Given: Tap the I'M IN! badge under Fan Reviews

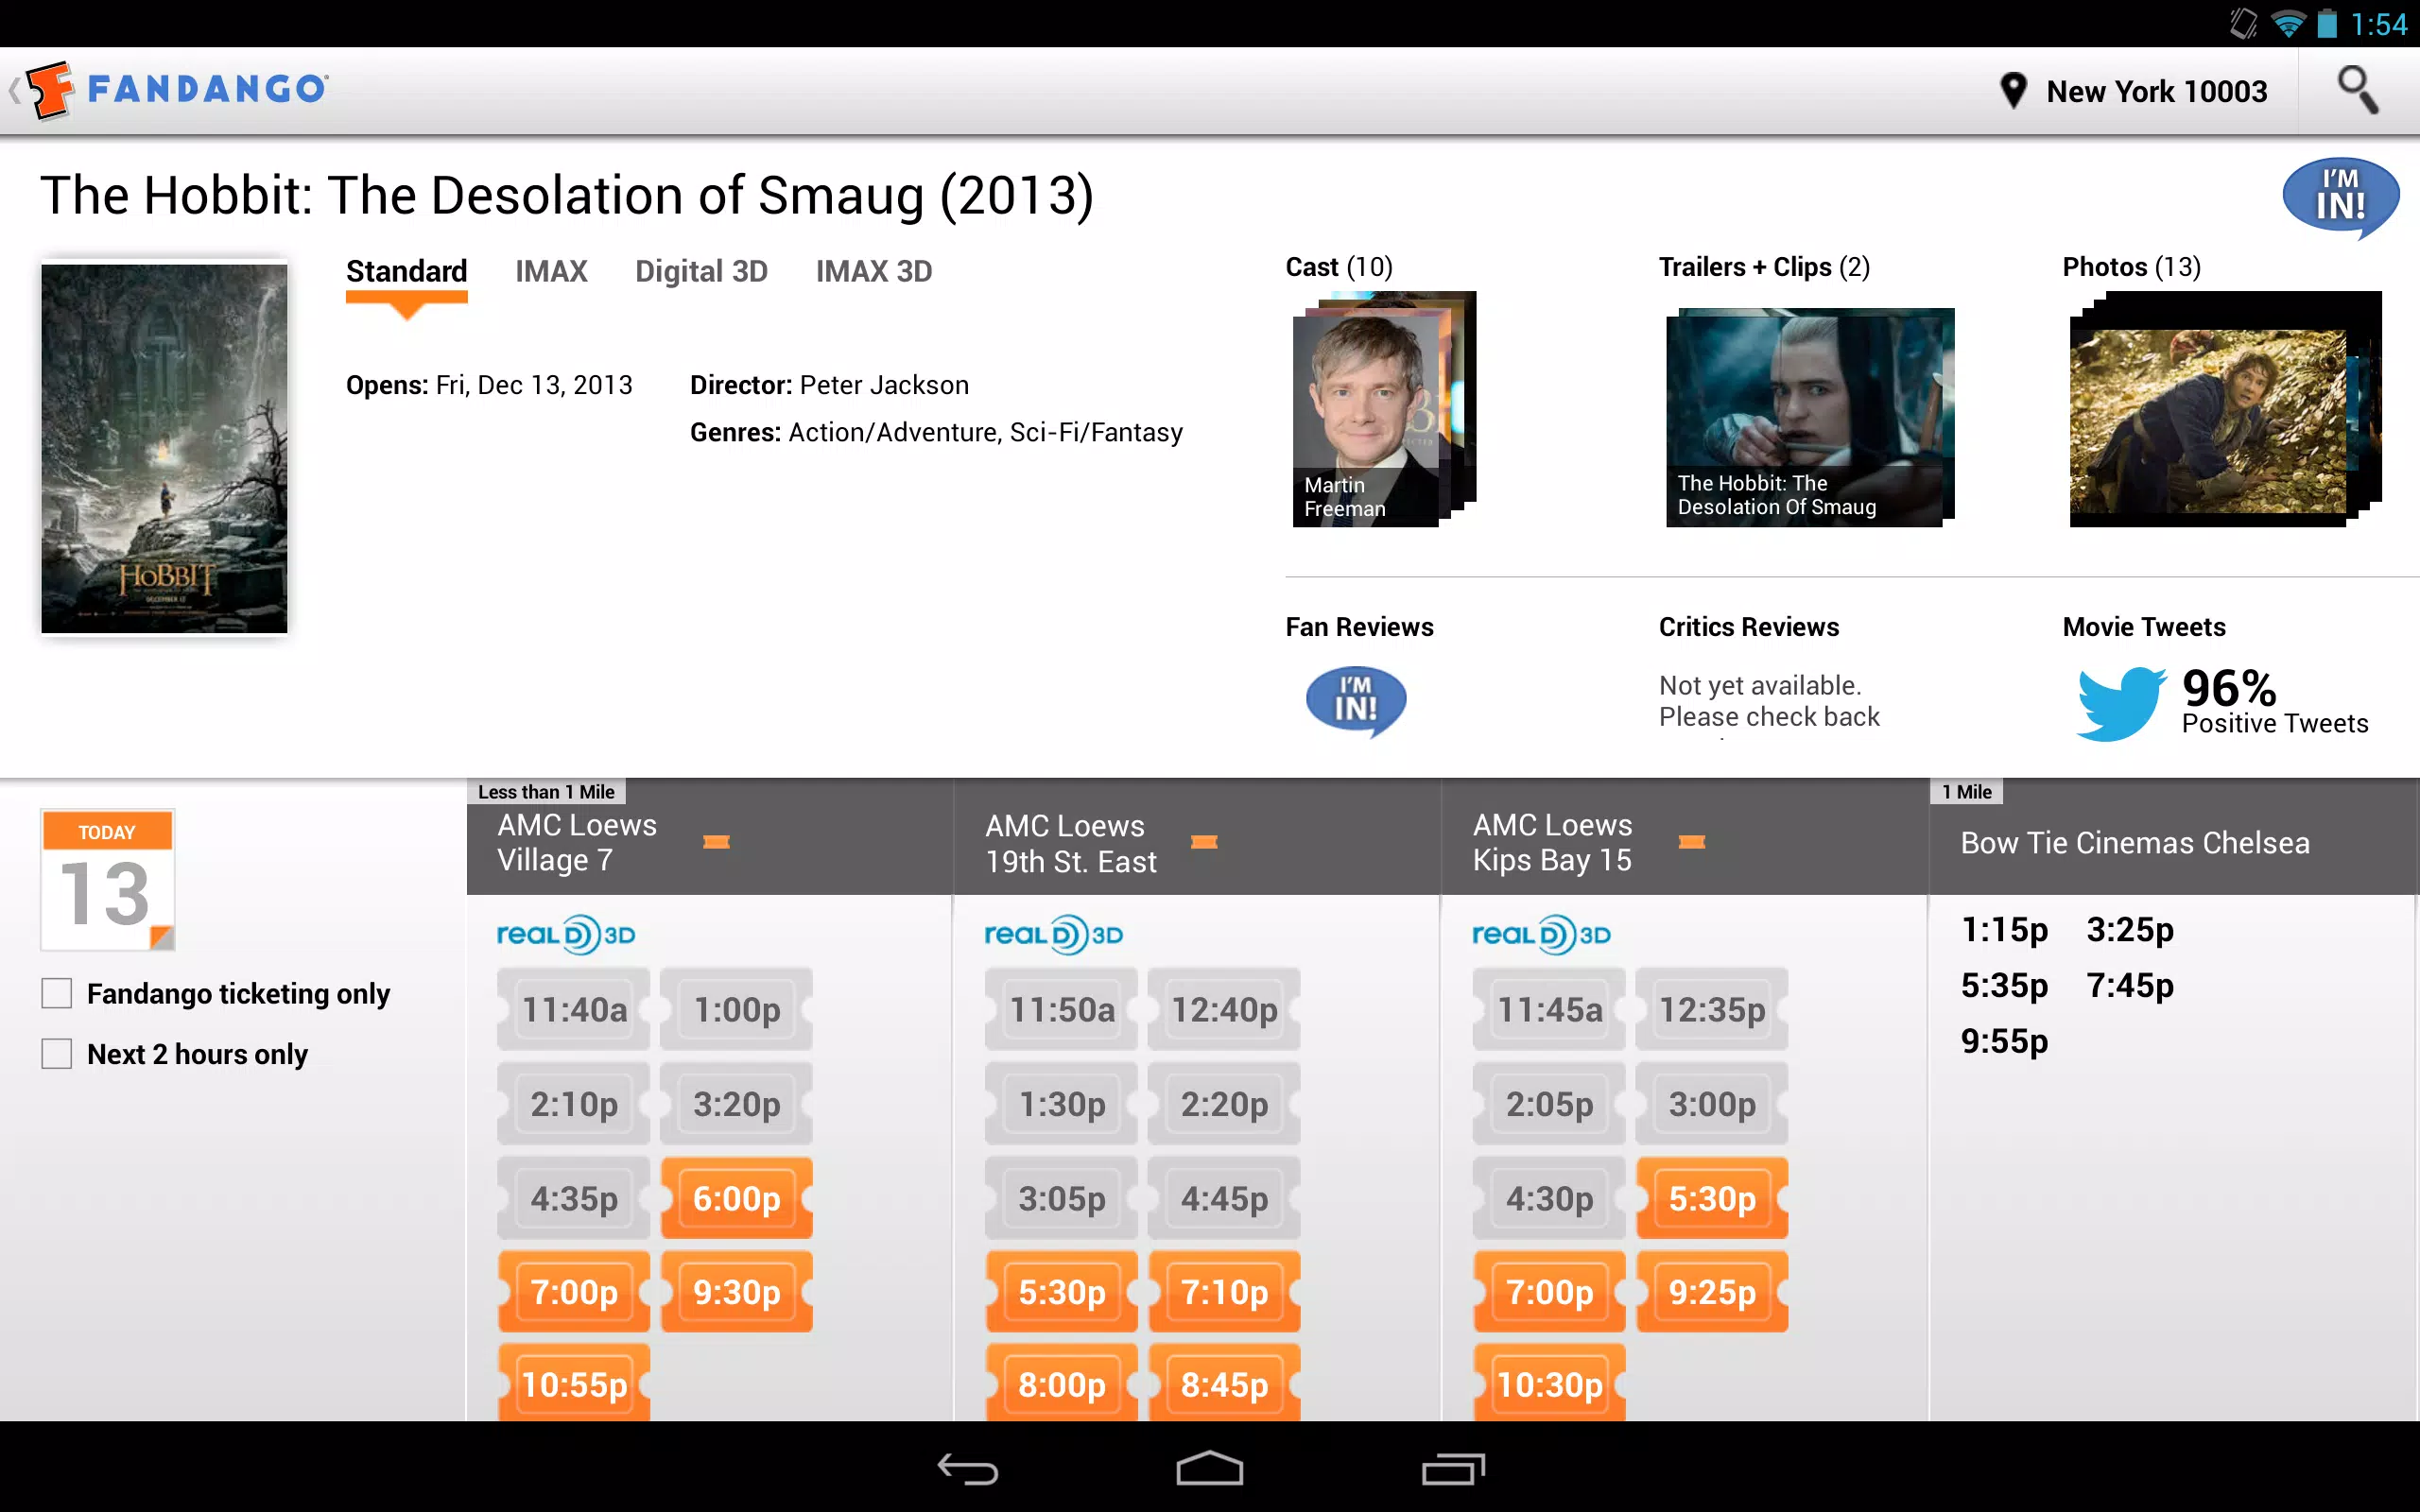Looking at the screenshot, I should (1356, 701).
